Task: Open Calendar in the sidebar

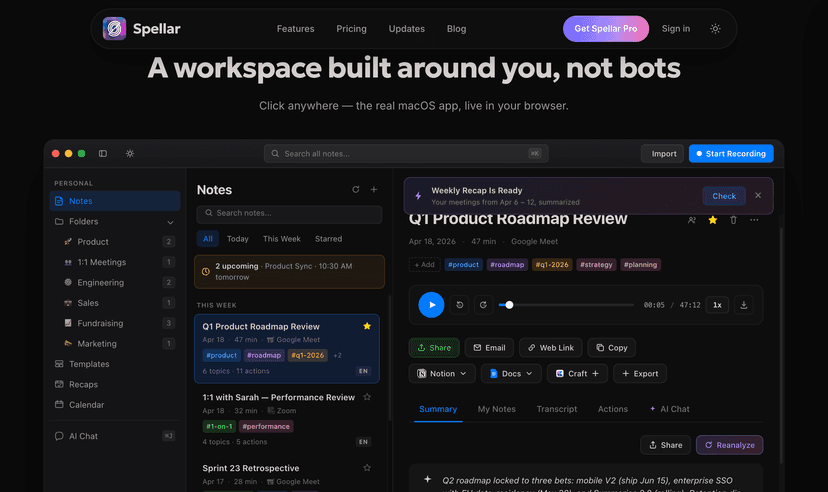Action: pos(115,405)
